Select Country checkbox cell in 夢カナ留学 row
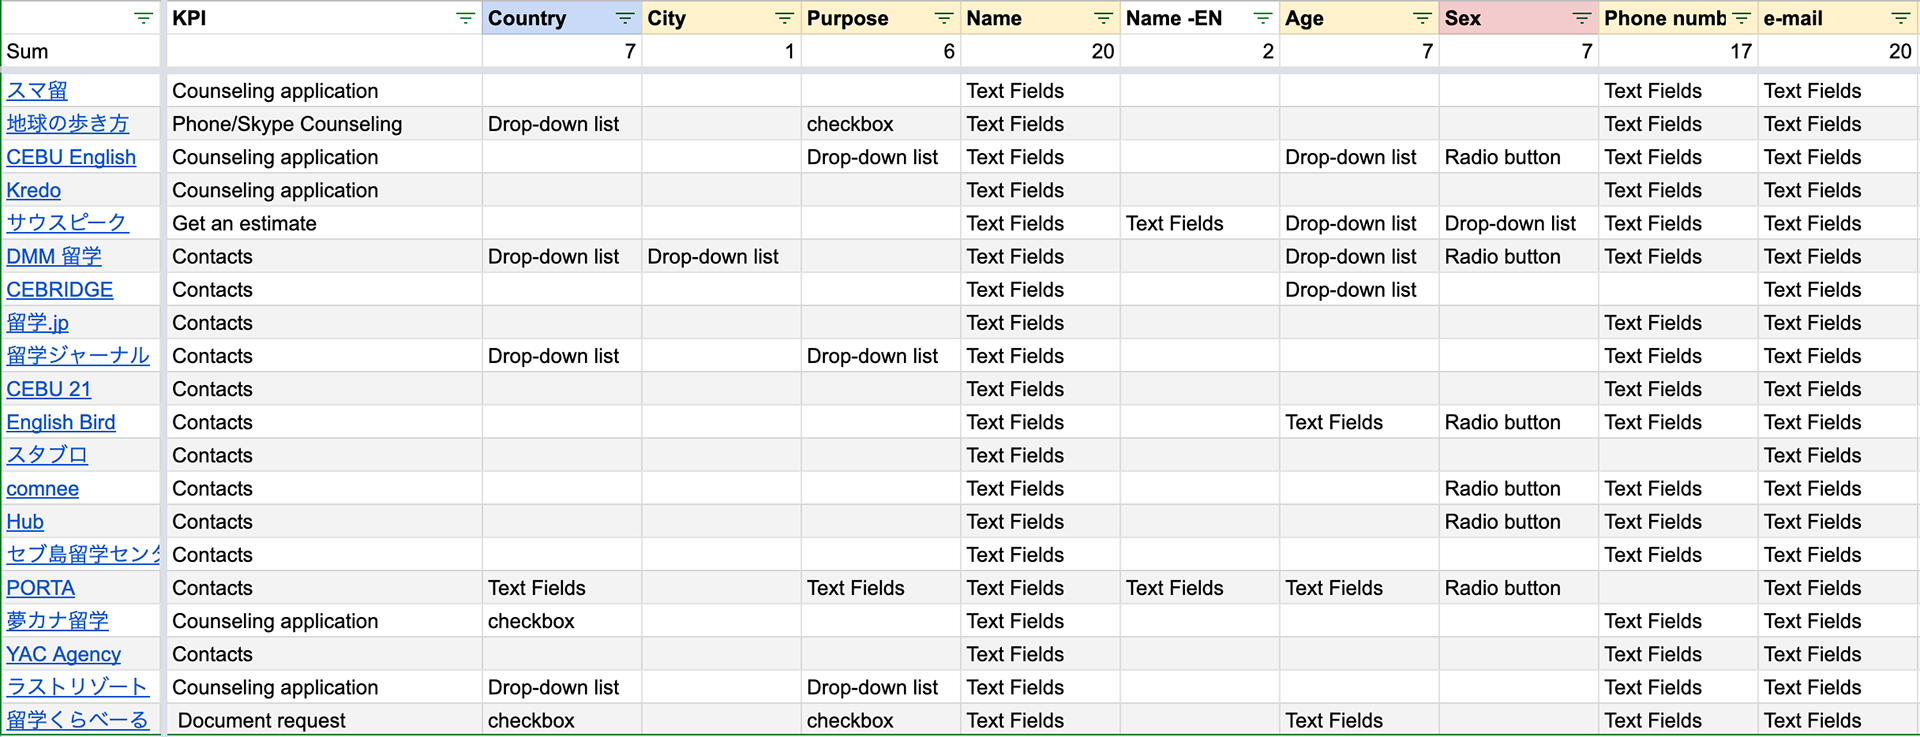Image resolution: width=1920 pixels, height=737 pixels. click(x=562, y=621)
